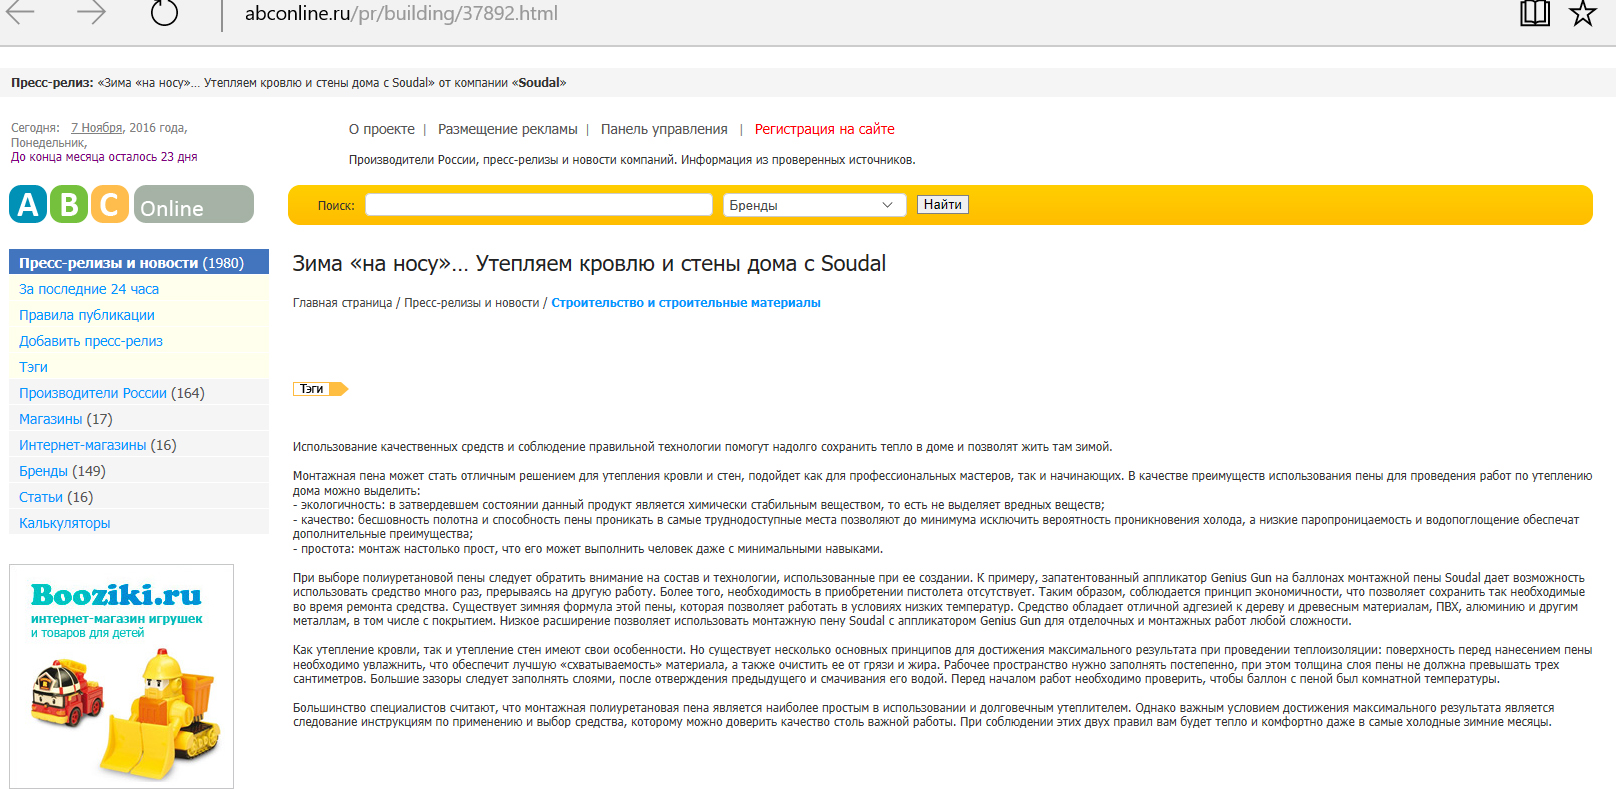Open the reading view book icon

point(1535,13)
